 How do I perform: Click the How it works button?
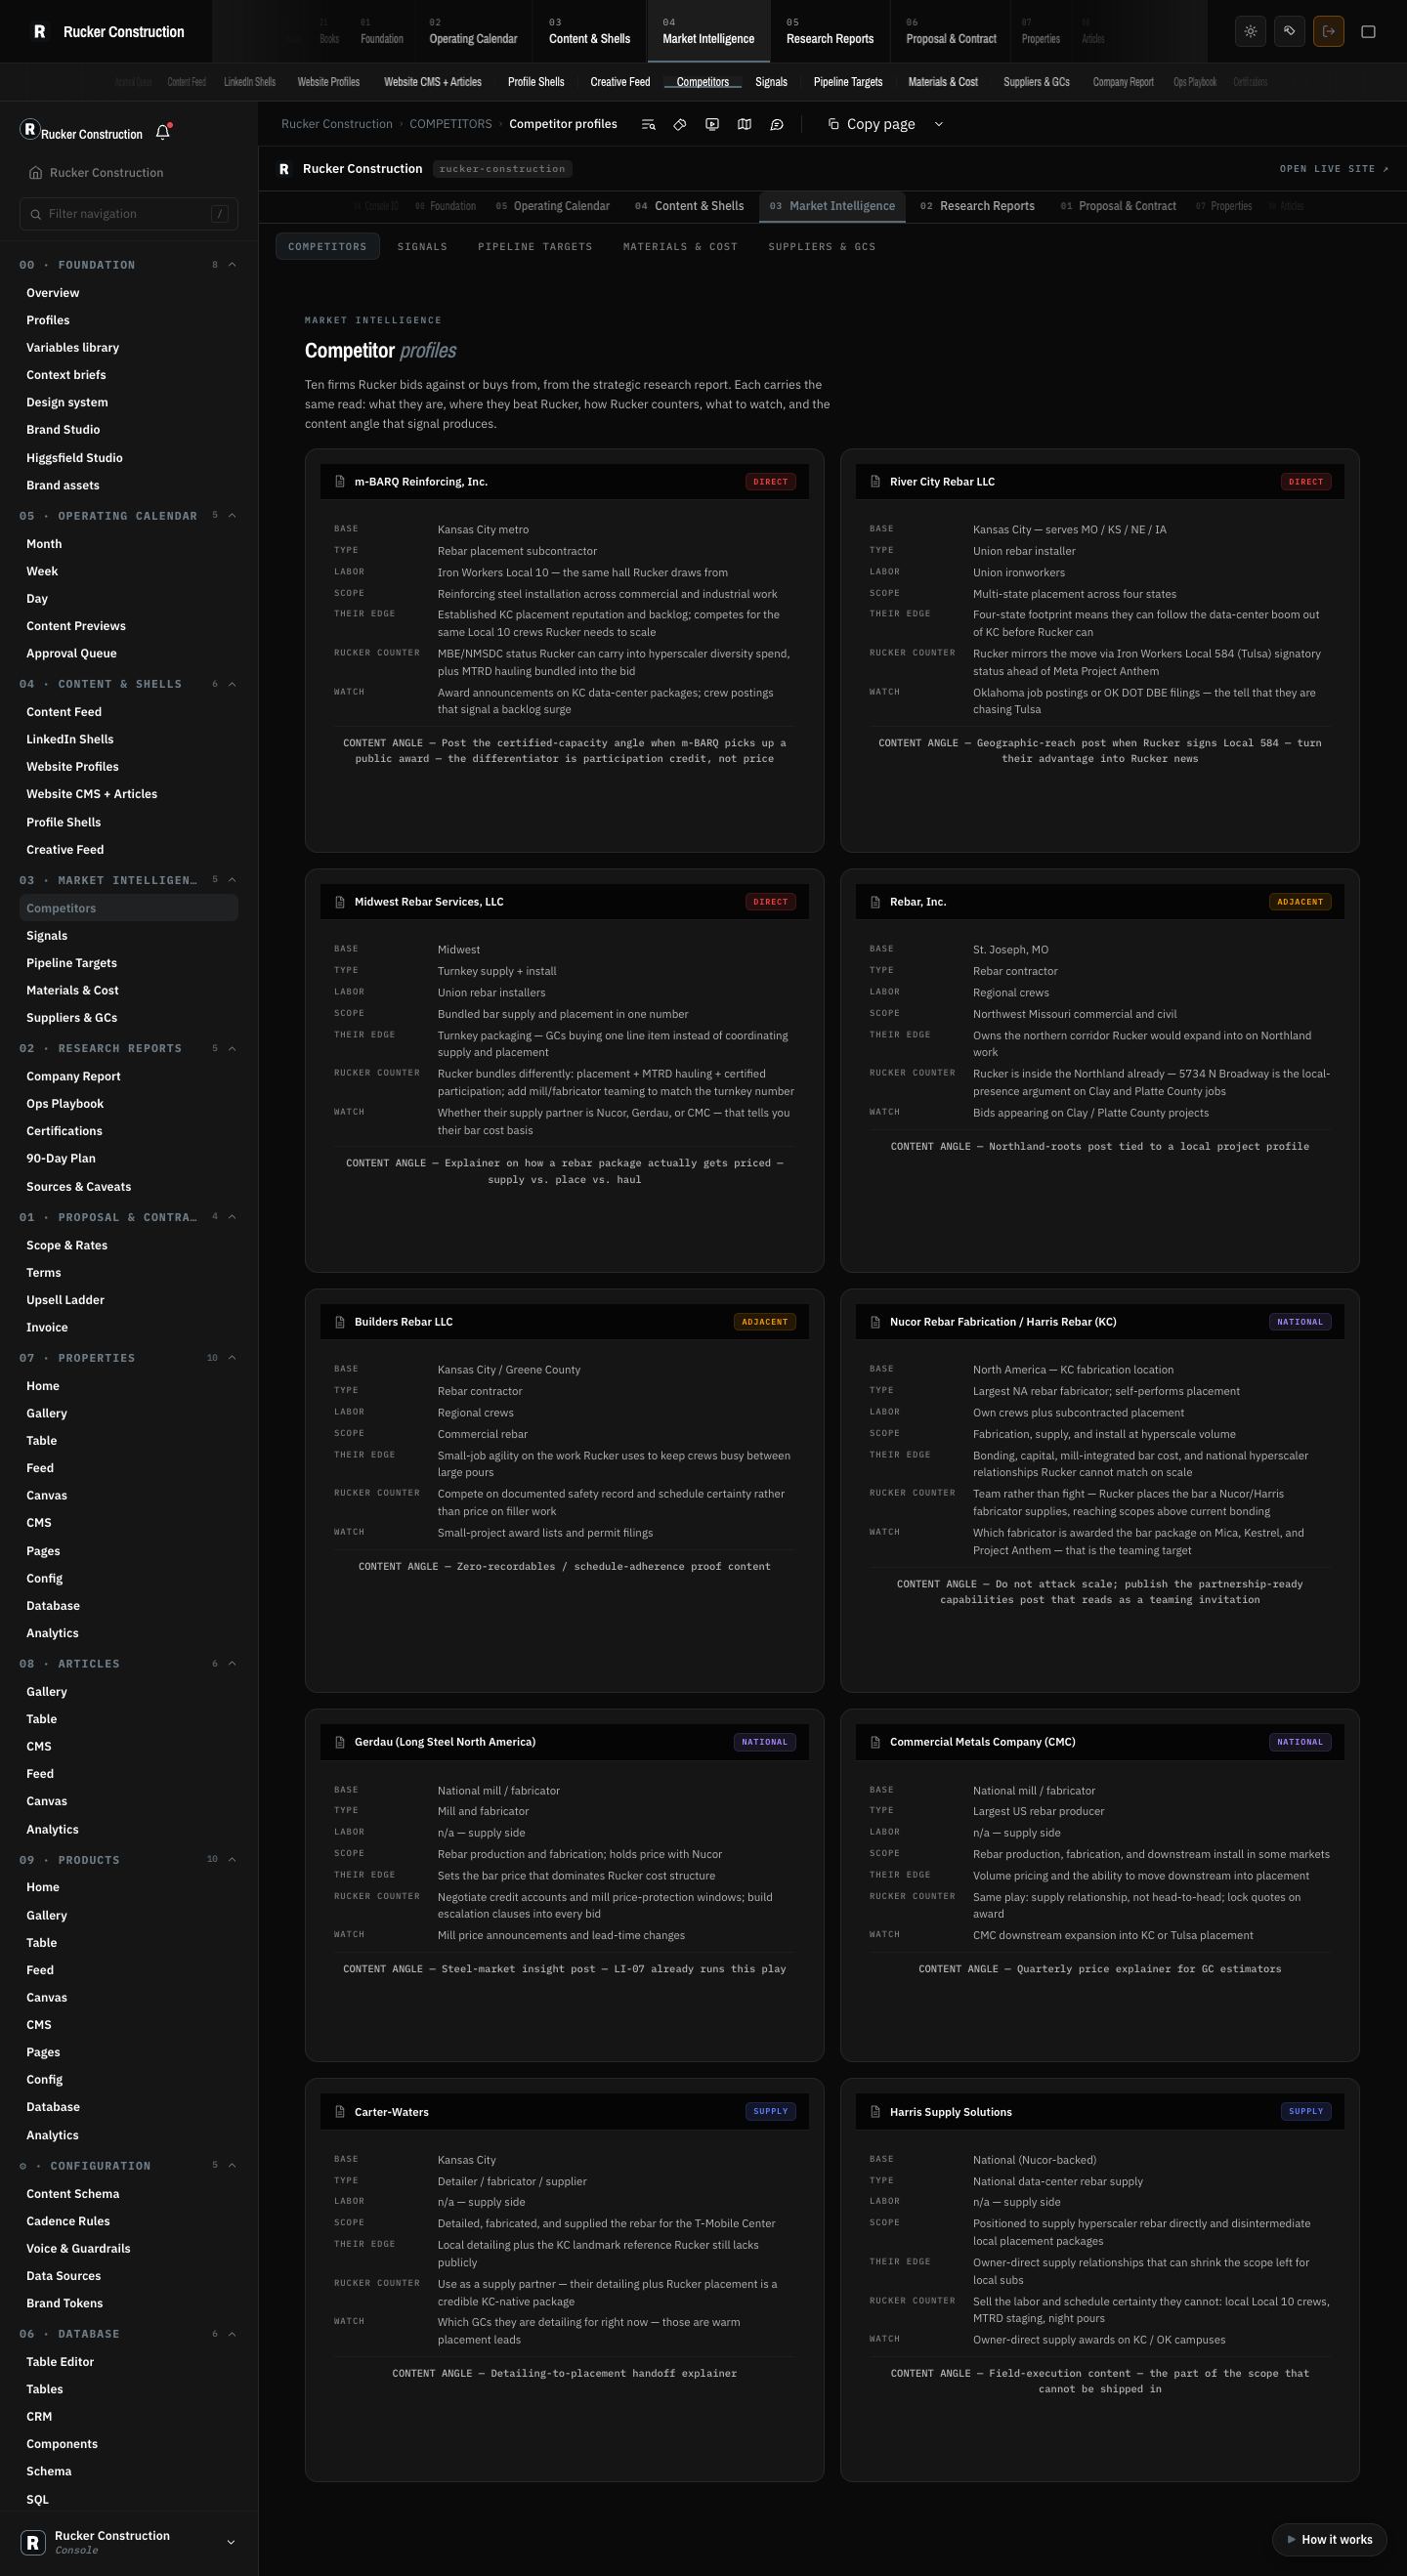(x=1329, y=2539)
